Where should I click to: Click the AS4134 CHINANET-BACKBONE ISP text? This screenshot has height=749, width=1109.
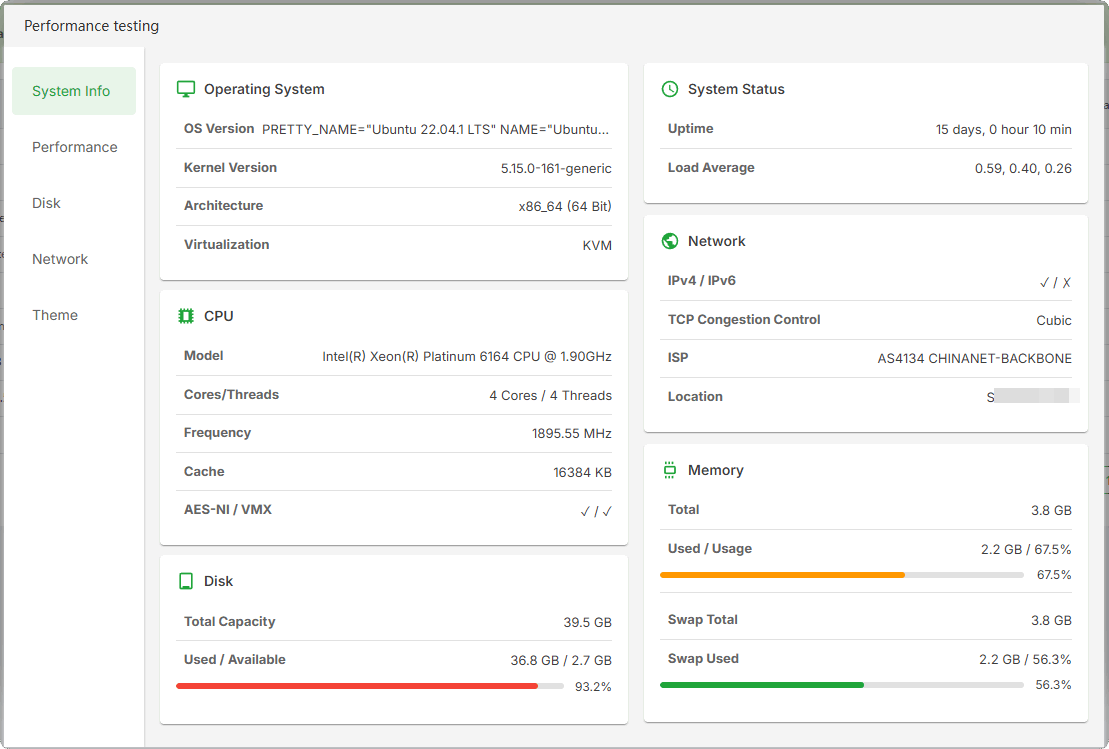974,358
